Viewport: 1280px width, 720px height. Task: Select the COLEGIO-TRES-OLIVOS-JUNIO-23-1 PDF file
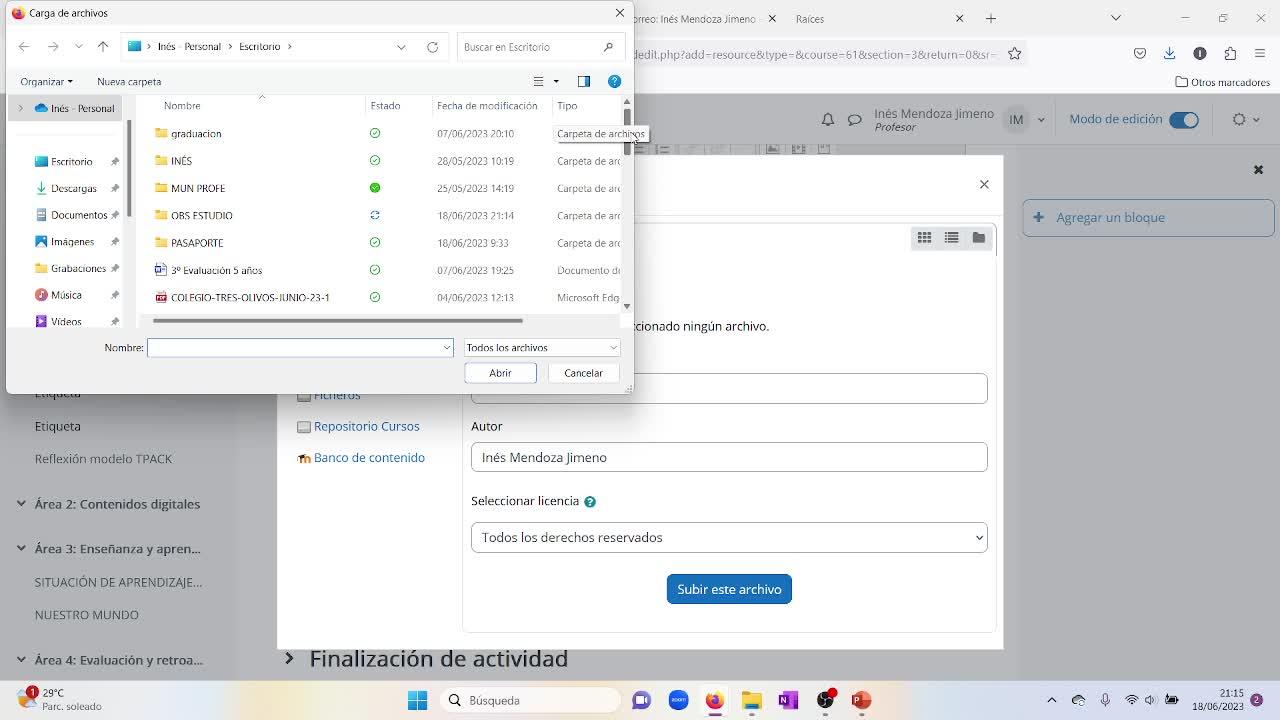click(x=250, y=298)
